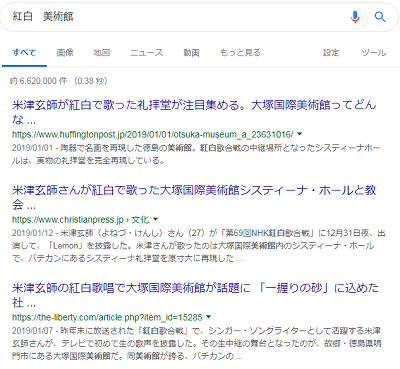Click the result count 約 6,620,000 件

click(x=38, y=81)
